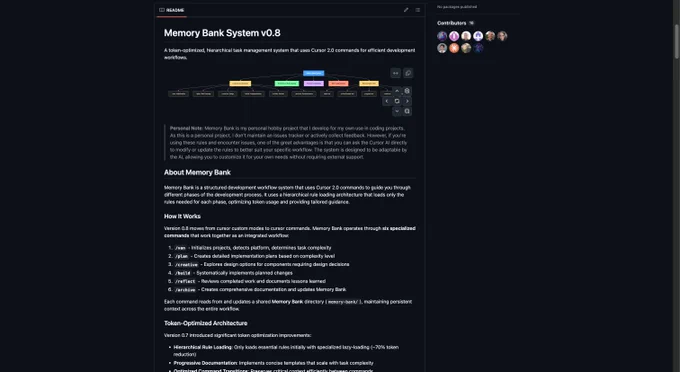
Task: Pan the diagram up with the up arrow
Action: (397, 91)
